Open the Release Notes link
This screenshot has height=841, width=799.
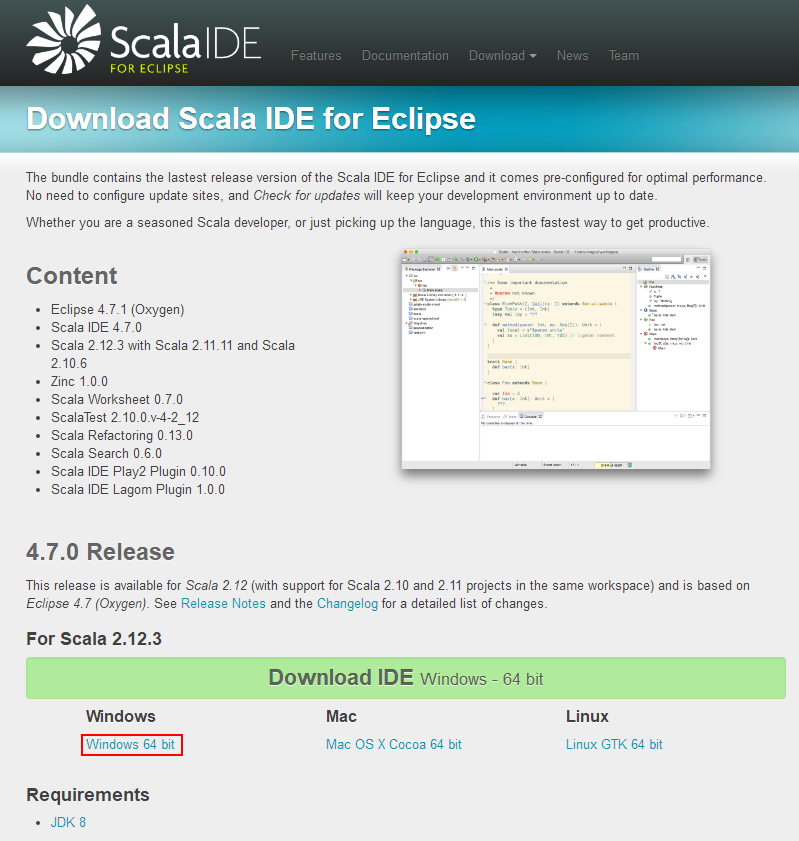pyautogui.click(x=223, y=603)
